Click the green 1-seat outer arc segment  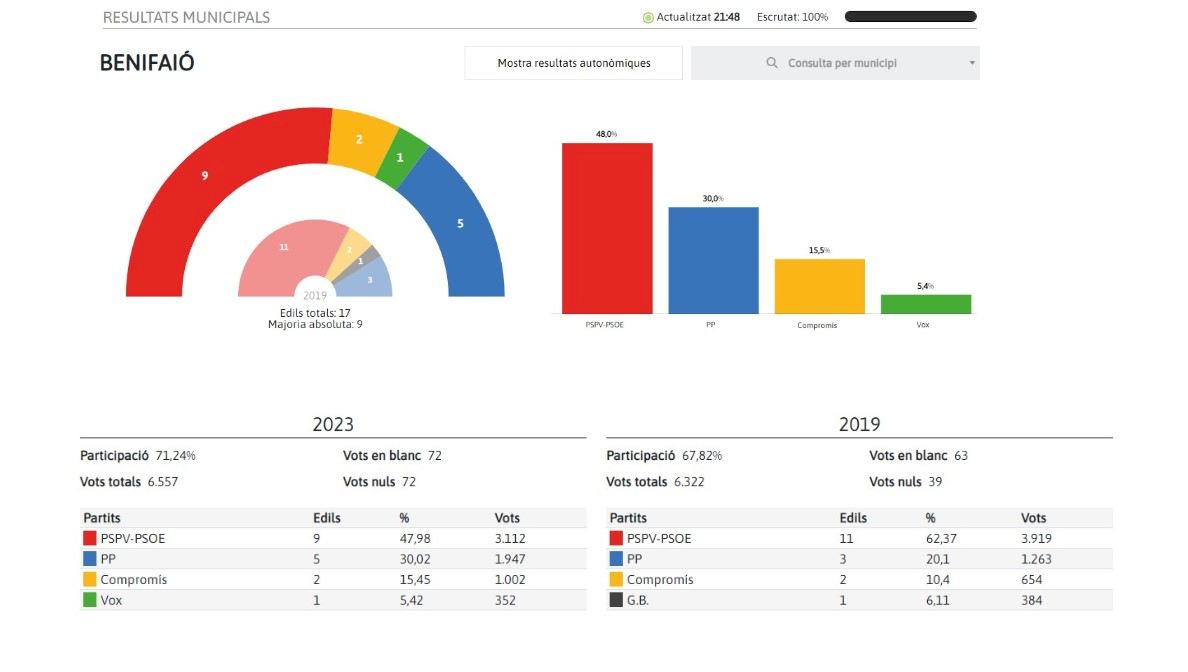(x=401, y=157)
